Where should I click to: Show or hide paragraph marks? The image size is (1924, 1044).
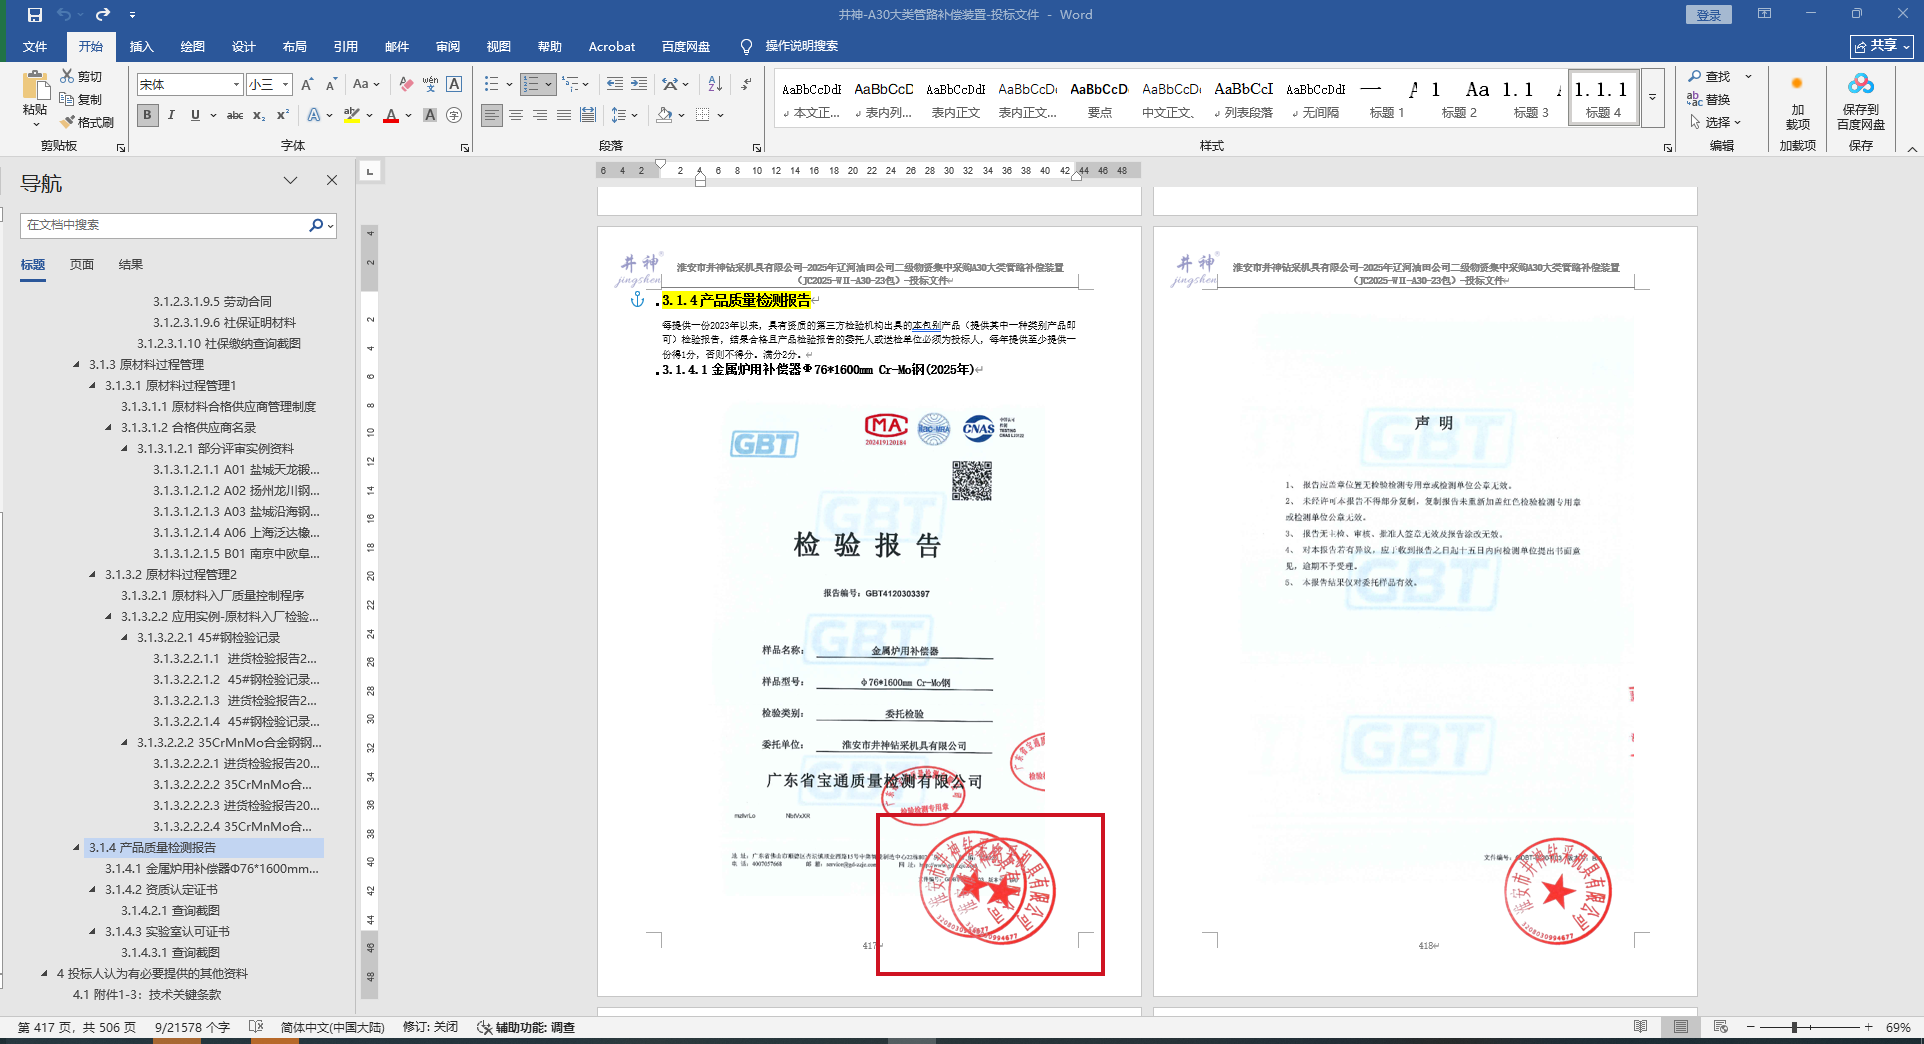746,85
